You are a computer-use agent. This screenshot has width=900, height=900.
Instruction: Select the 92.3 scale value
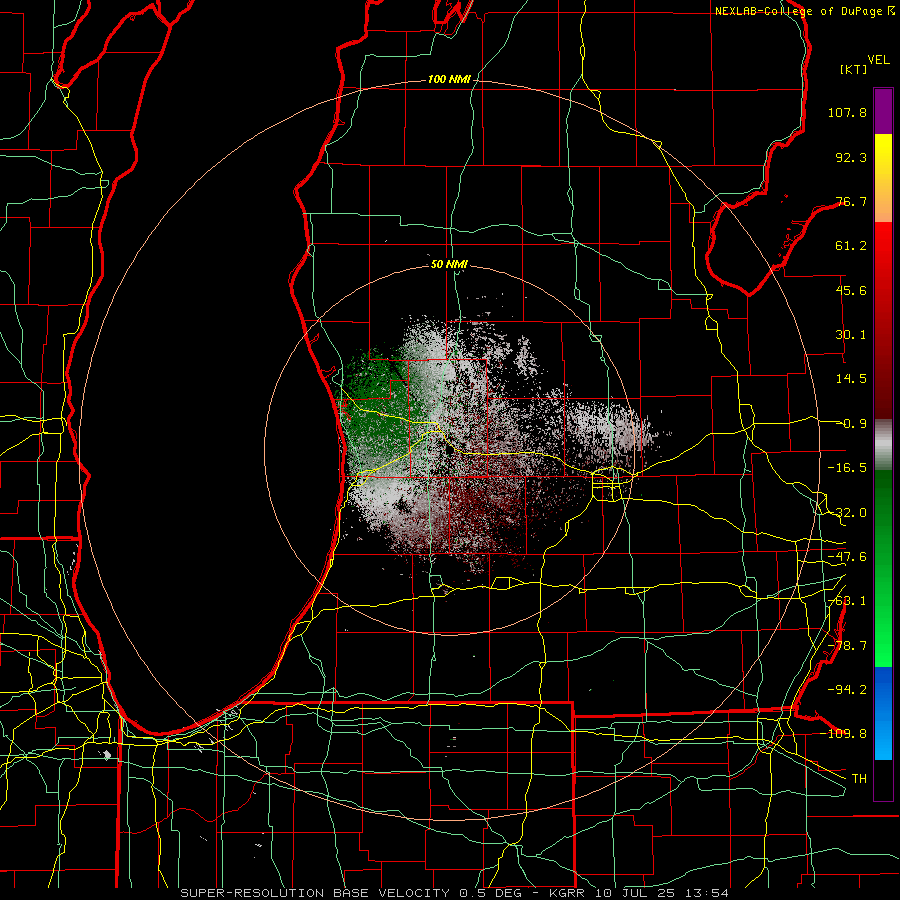851,157
